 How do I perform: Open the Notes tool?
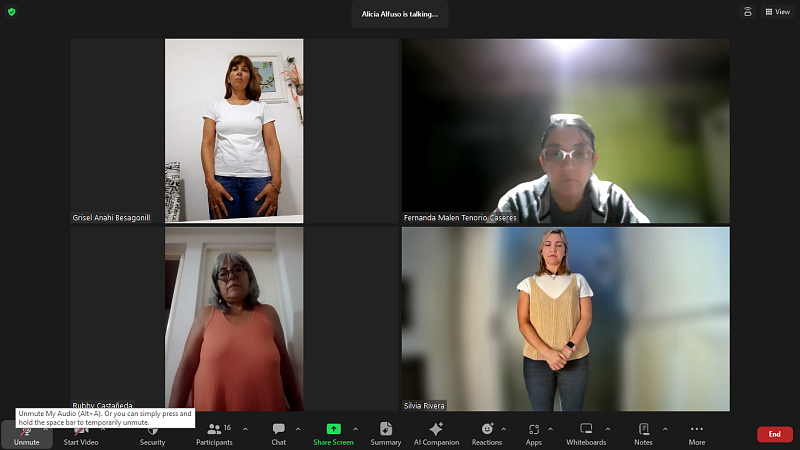[643, 433]
